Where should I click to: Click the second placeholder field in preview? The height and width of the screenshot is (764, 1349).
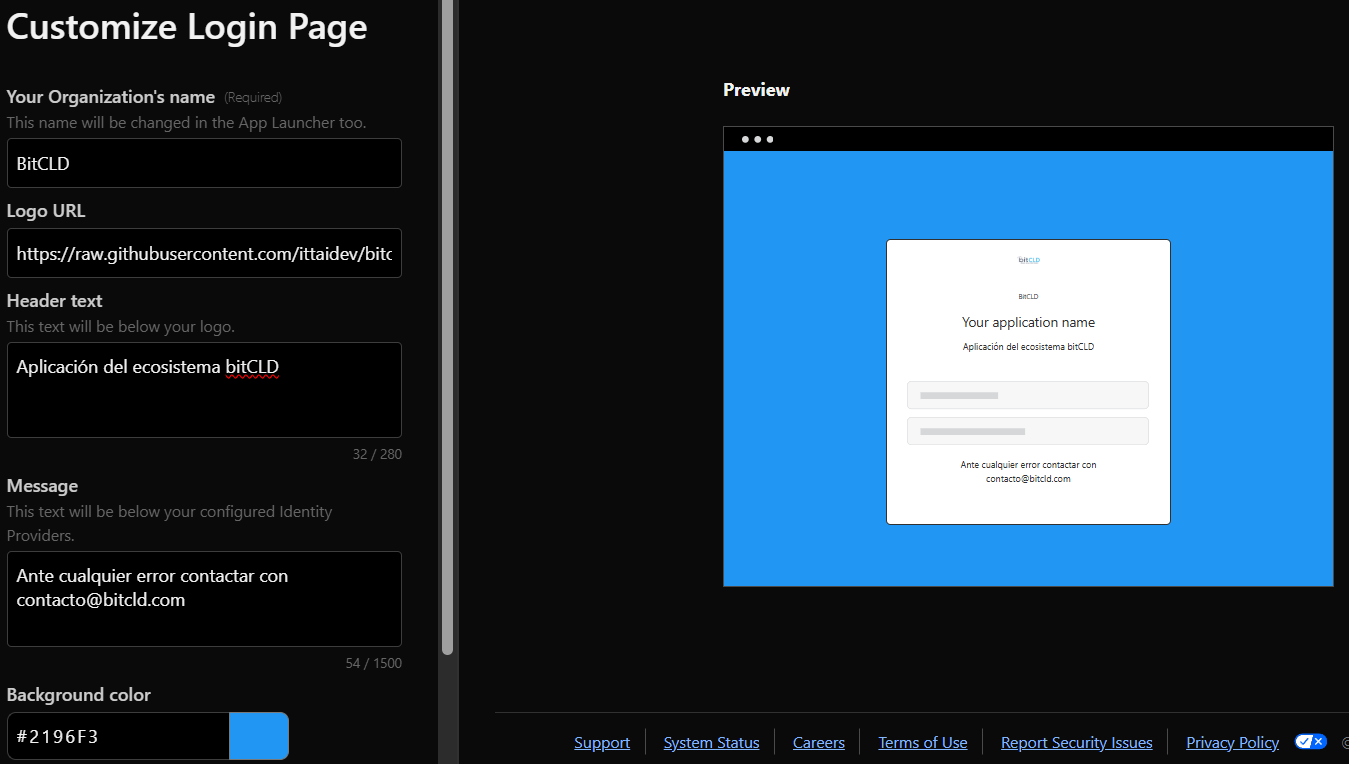(1027, 431)
